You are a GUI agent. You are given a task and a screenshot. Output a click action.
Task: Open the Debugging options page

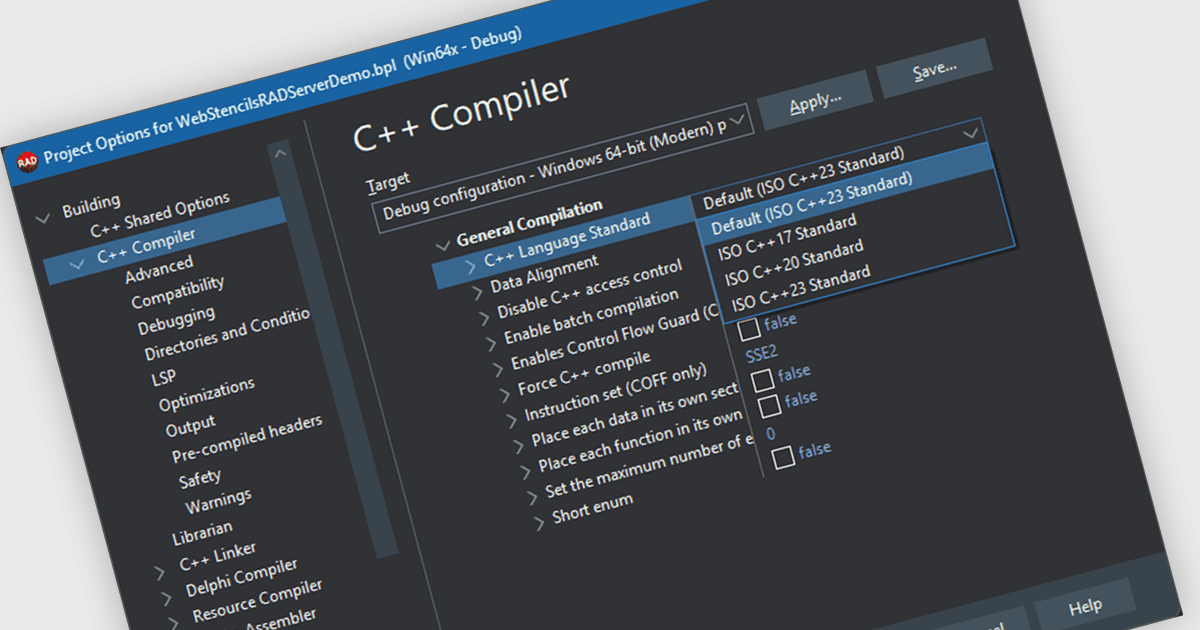(x=176, y=320)
